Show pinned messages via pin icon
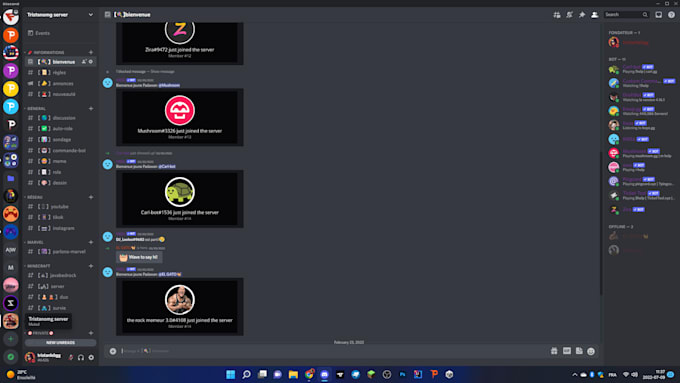 (582, 15)
